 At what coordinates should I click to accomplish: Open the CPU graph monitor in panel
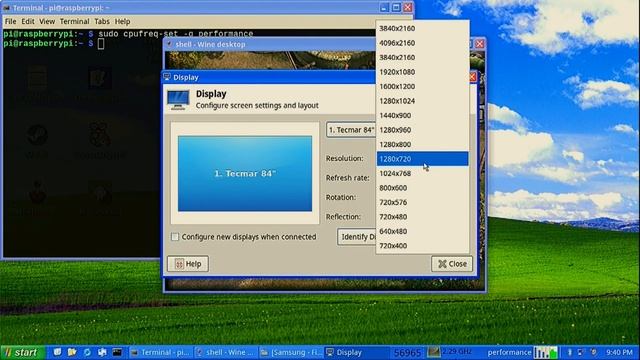[545, 352]
